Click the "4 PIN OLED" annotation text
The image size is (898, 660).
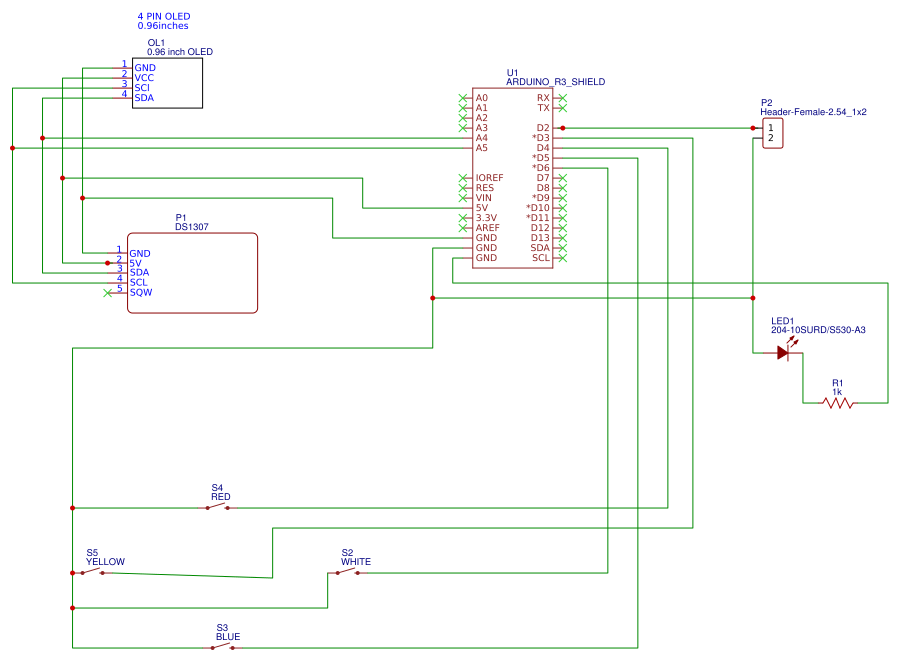[164, 17]
